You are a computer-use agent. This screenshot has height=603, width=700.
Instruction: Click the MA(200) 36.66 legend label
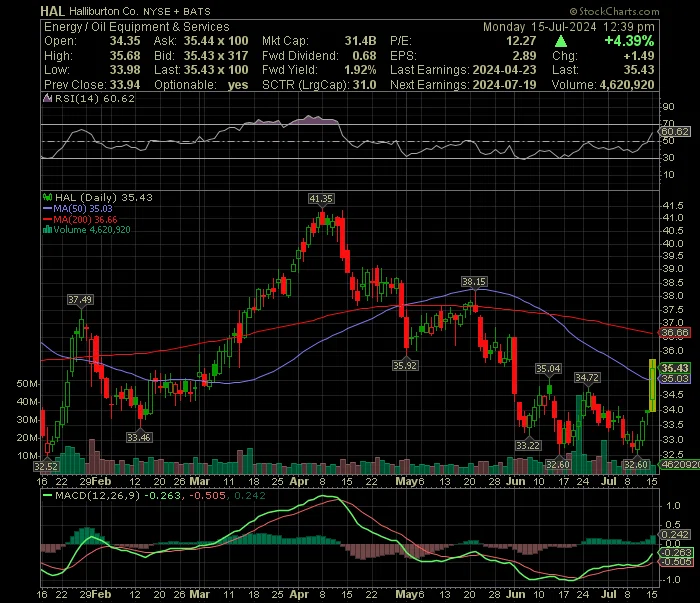[x=85, y=220]
